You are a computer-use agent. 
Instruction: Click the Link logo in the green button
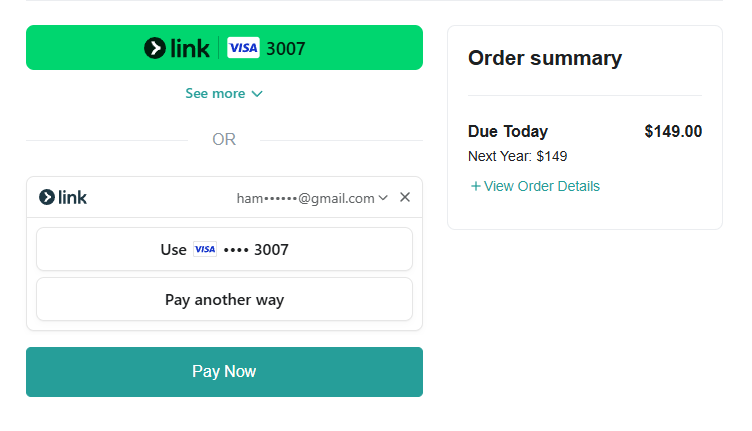coord(177,48)
